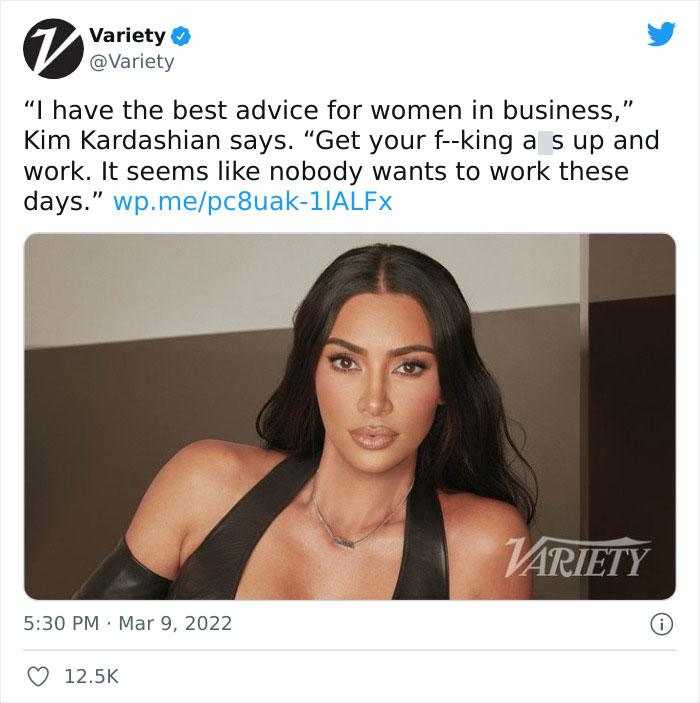
Task: Click the Variety display name
Action: pyautogui.click(x=127, y=35)
